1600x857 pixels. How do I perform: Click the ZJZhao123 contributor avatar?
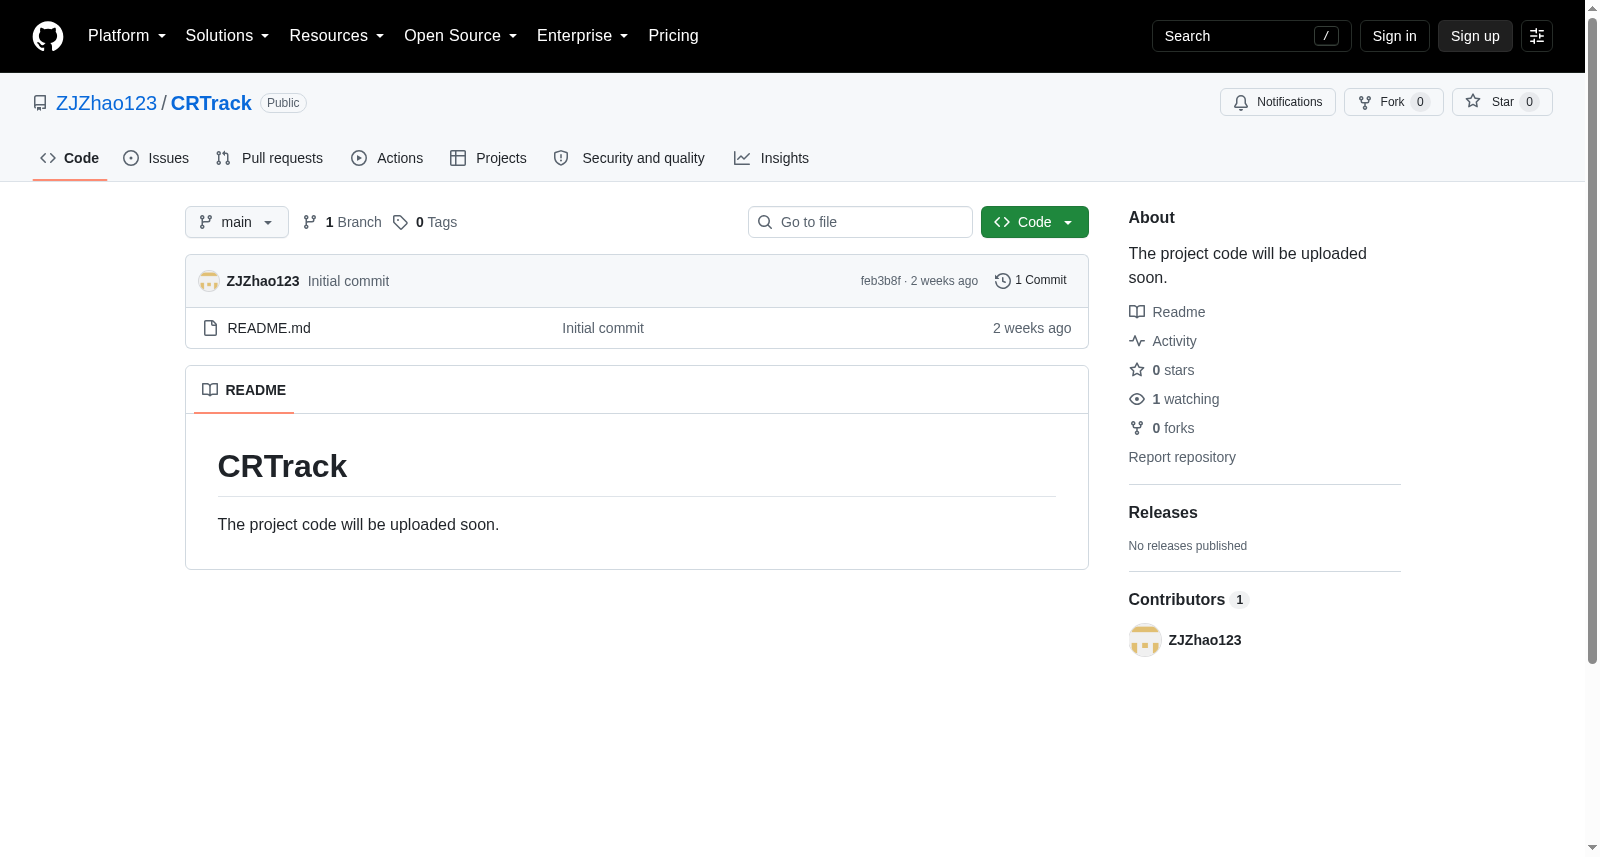[x=1145, y=640]
